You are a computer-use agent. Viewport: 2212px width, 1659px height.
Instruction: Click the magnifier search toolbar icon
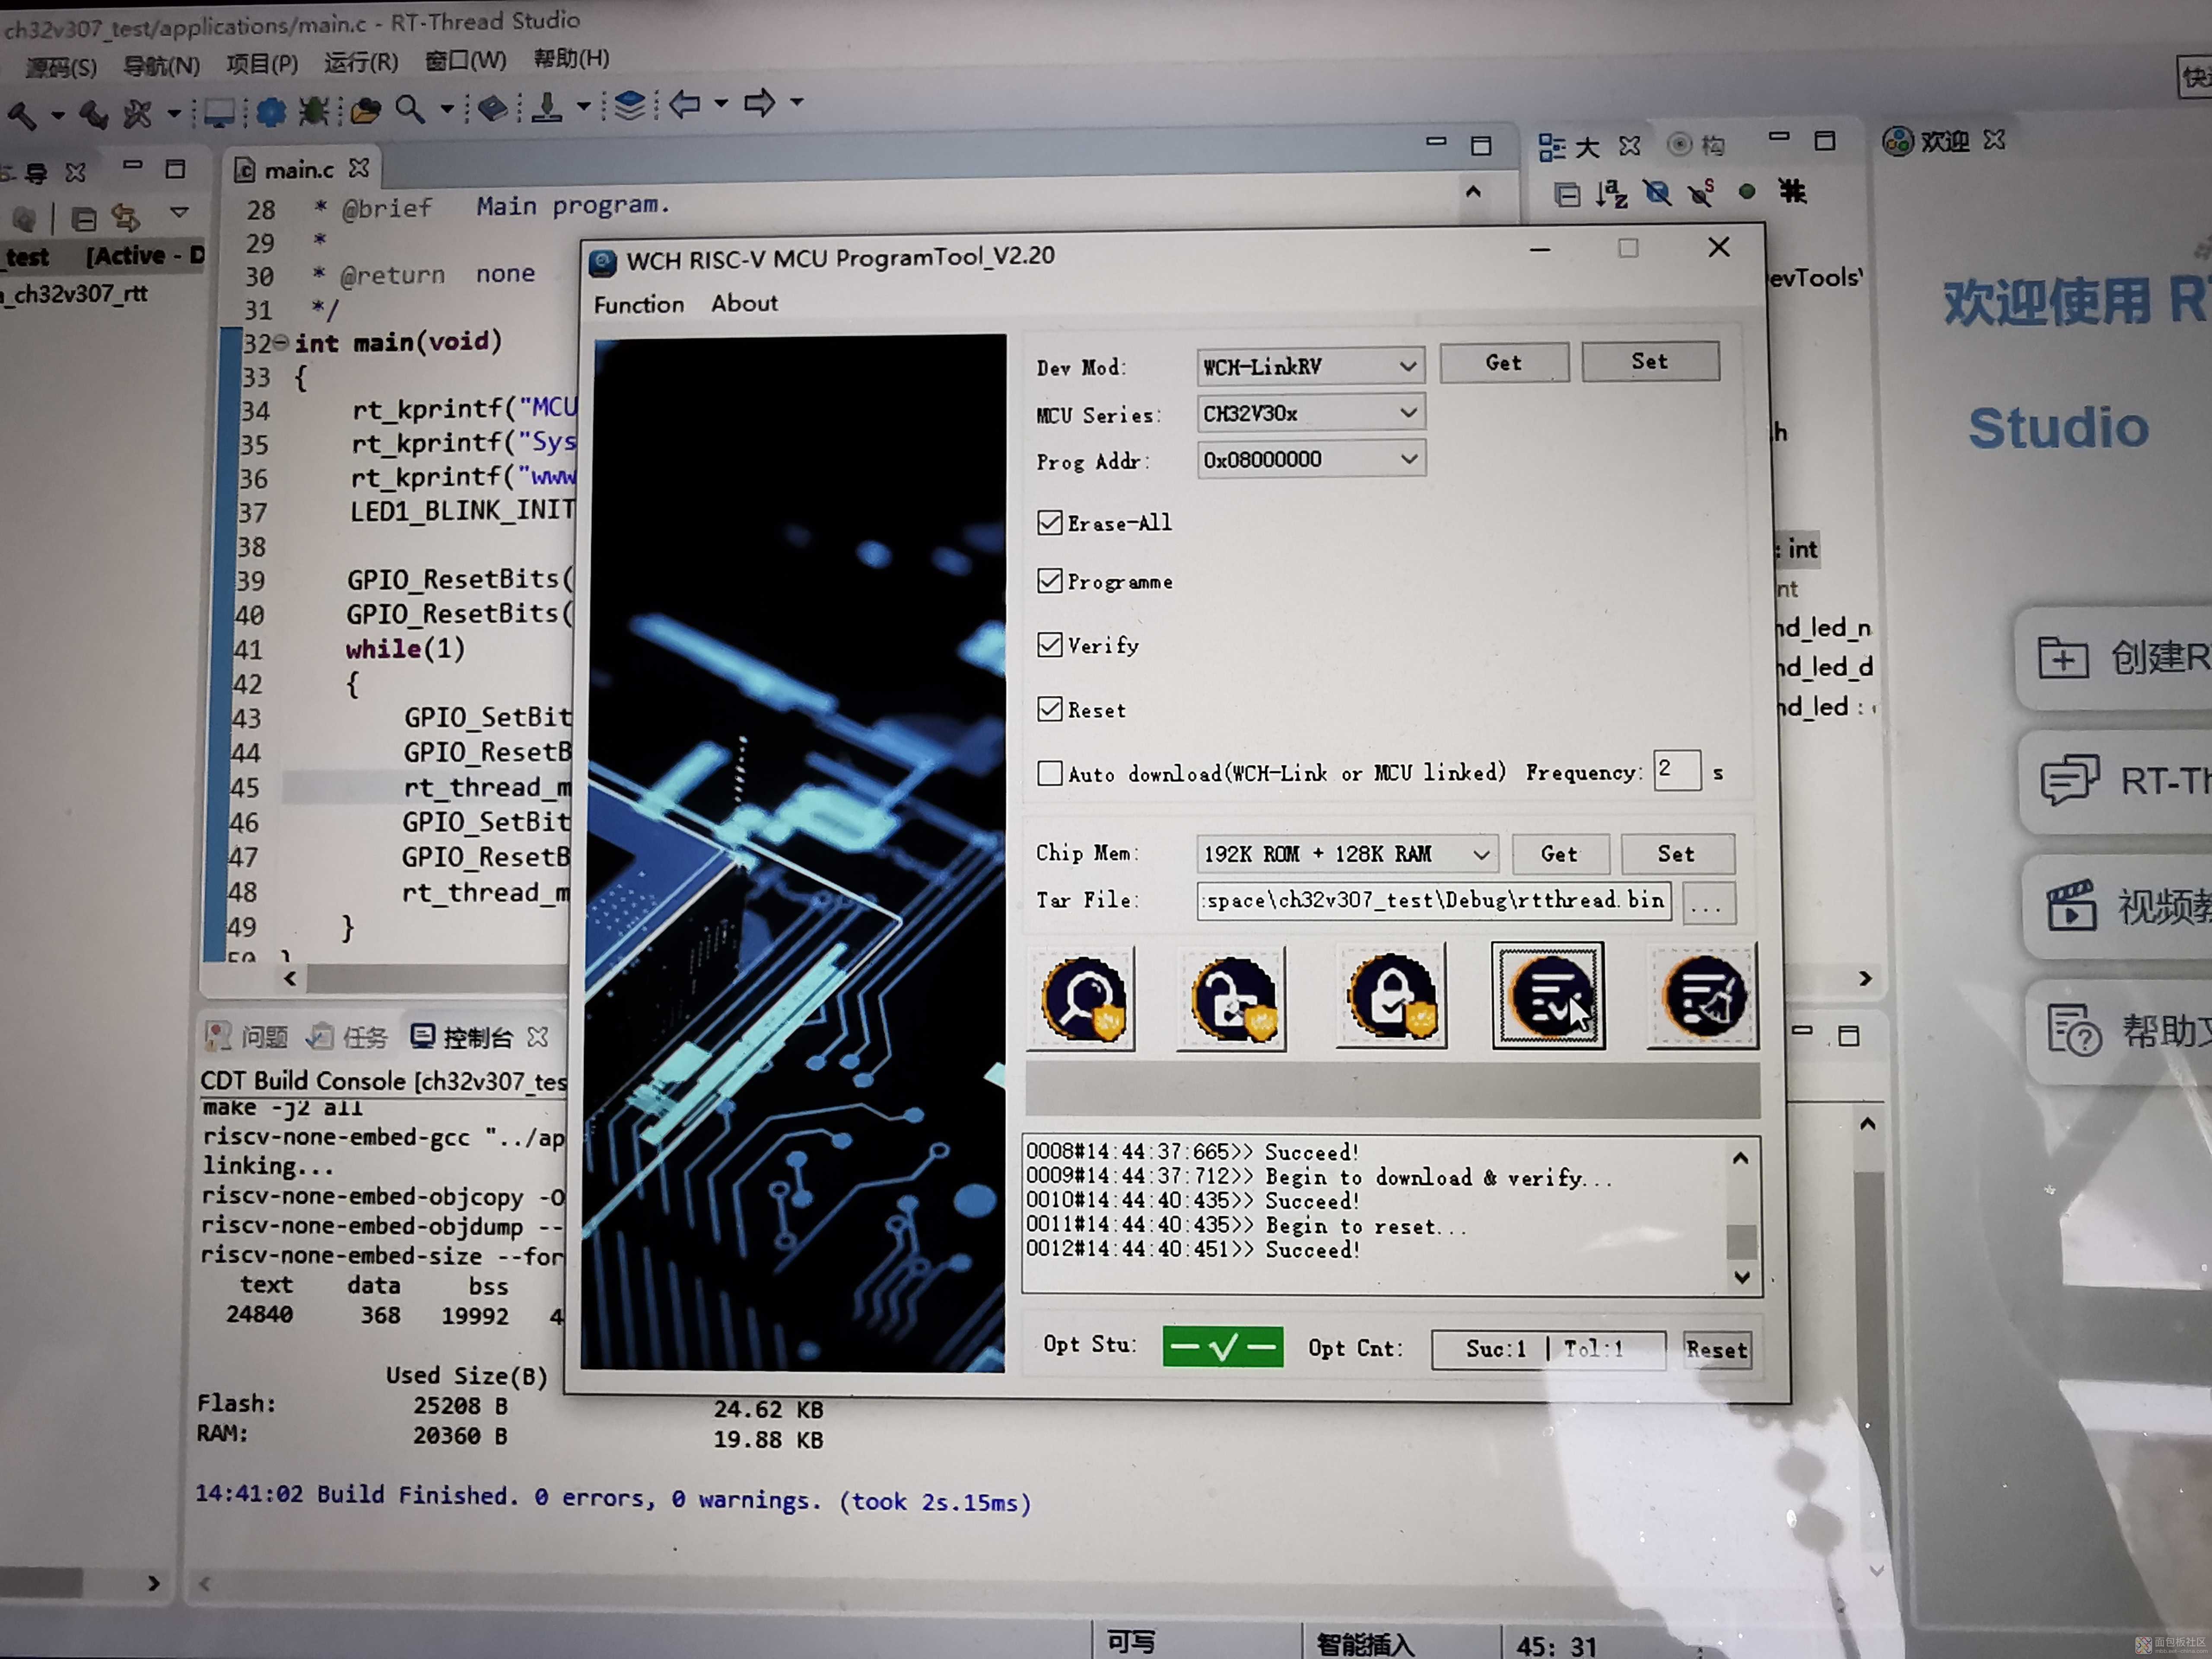pyautogui.click(x=410, y=108)
